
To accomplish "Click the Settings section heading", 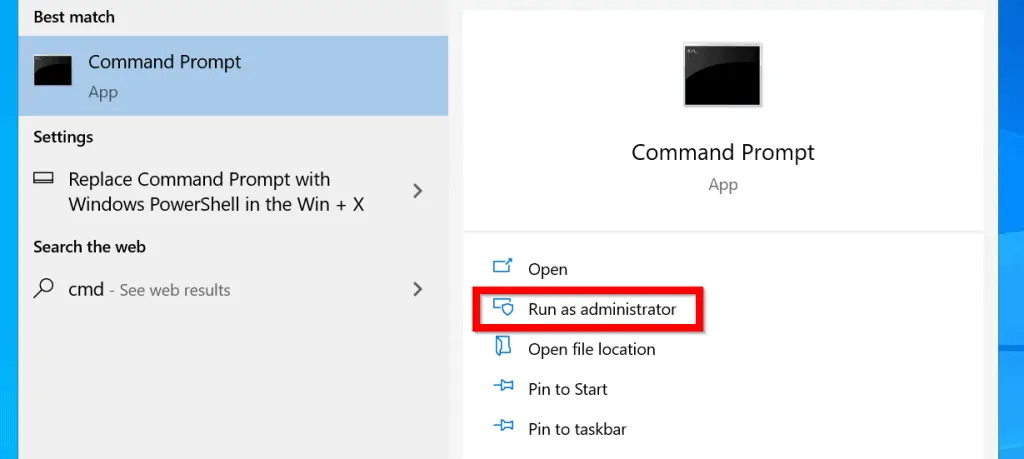I will point(63,137).
